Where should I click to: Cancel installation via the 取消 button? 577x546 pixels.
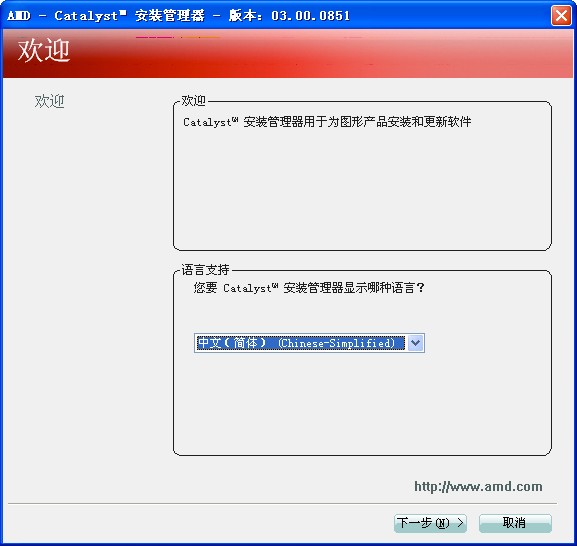coord(515,523)
